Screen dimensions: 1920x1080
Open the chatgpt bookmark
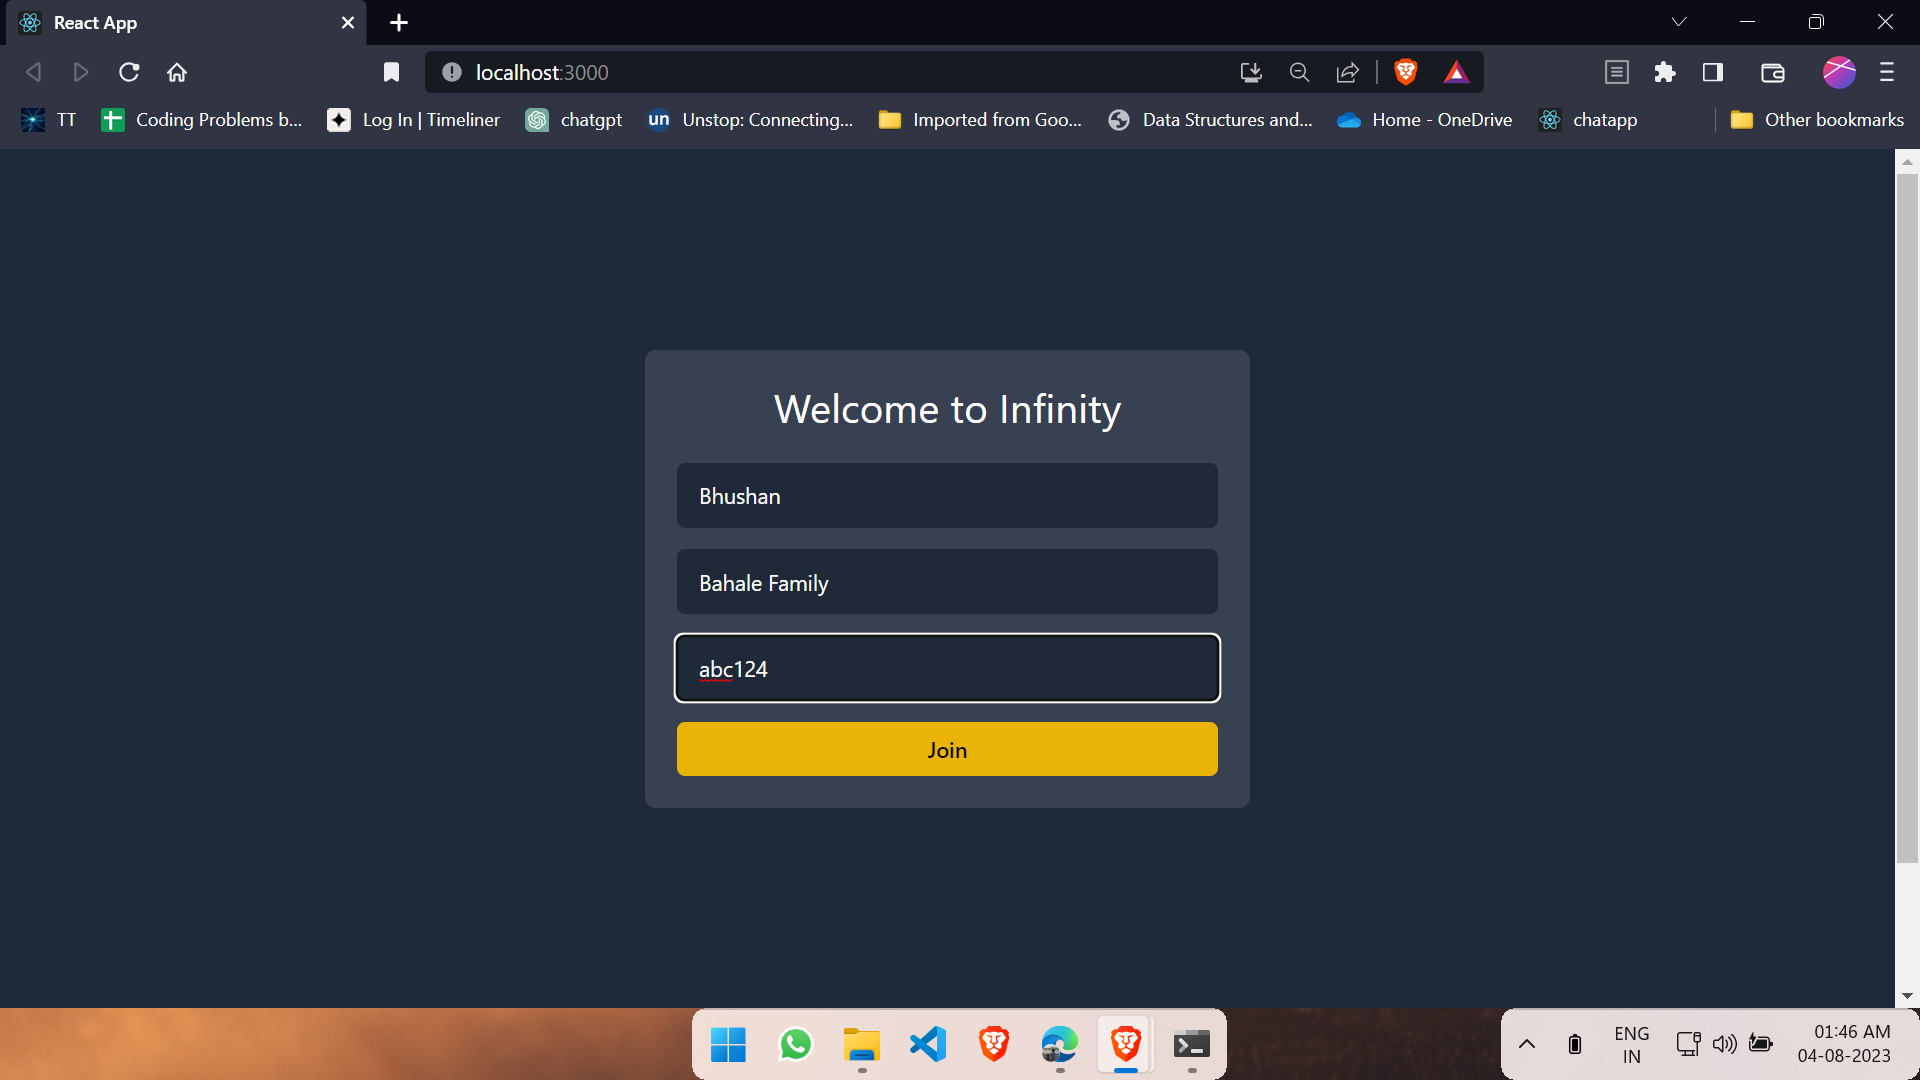574,119
